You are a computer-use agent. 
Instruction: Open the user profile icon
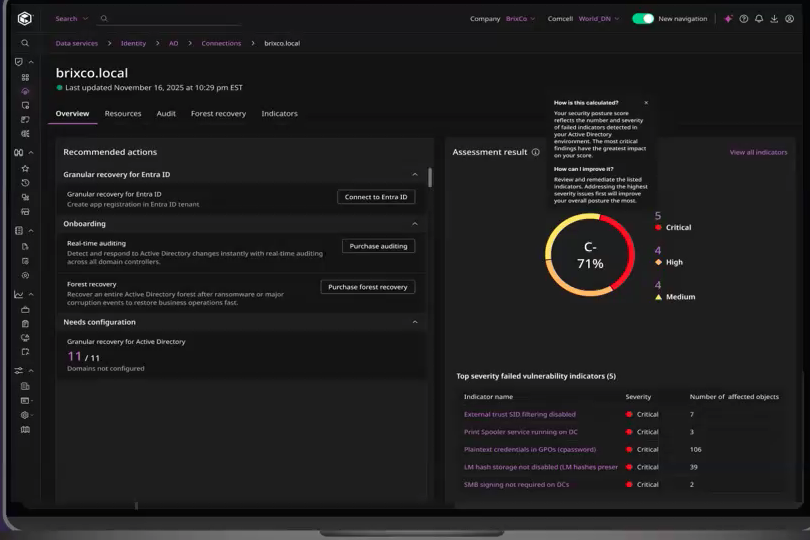[789, 19]
